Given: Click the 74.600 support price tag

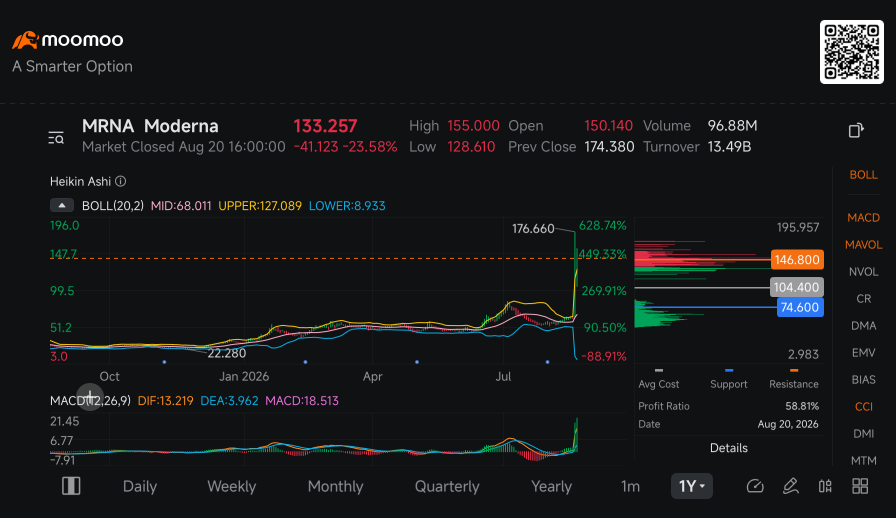Looking at the screenshot, I should coord(799,307).
